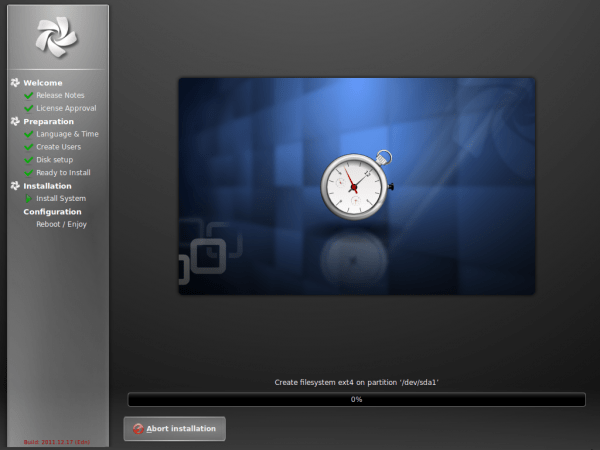Click the Chakra pinwheel logo at sidebar top
Image resolution: width=600 pixels, height=450 pixels.
(57, 37)
